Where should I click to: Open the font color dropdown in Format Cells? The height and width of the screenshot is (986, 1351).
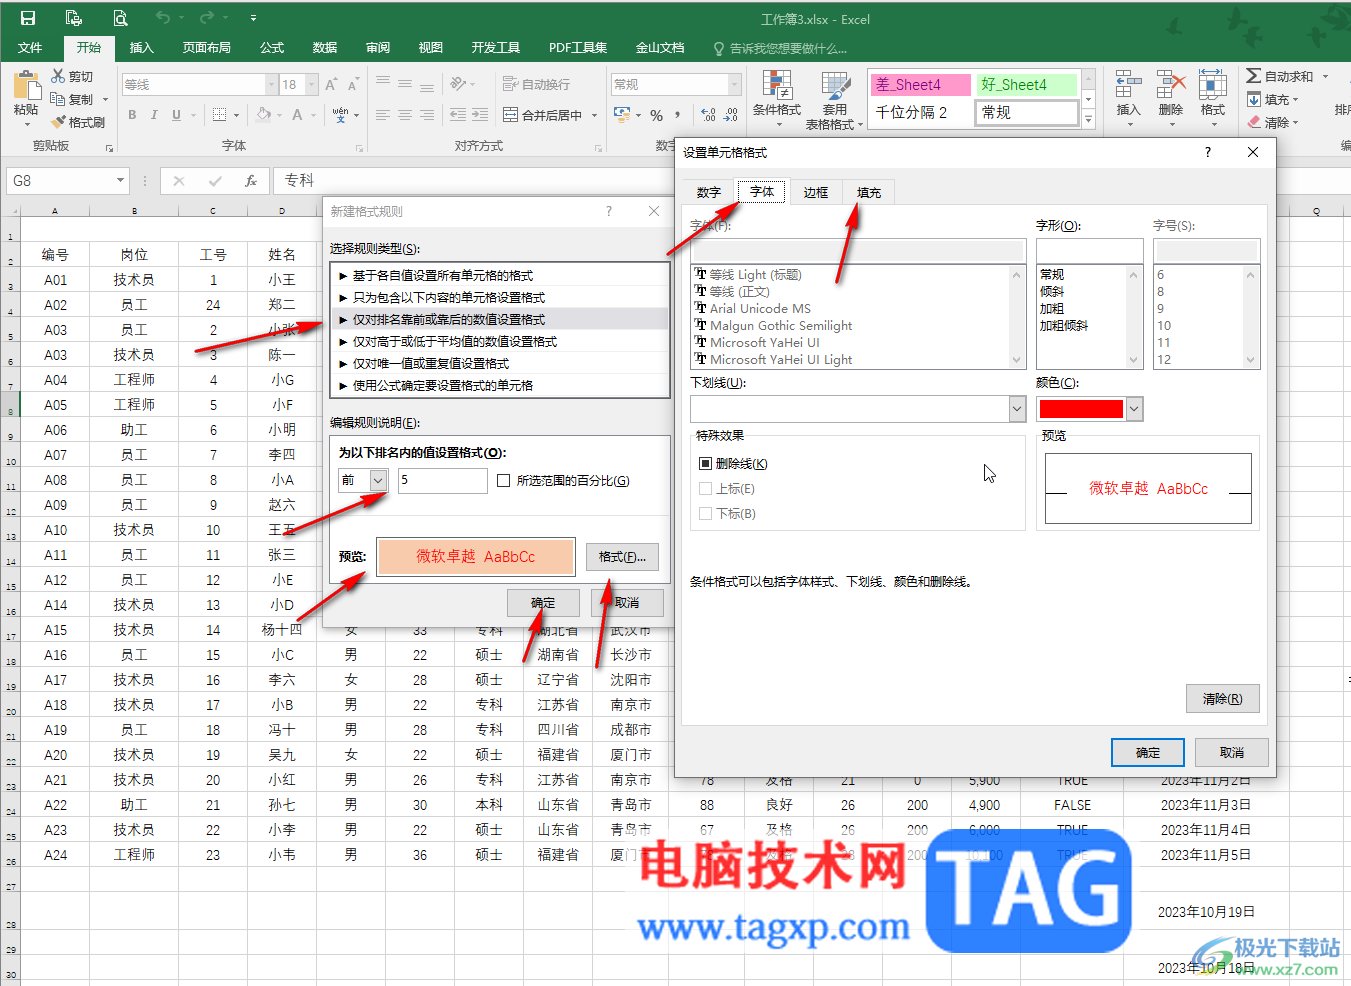[1134, 409]
